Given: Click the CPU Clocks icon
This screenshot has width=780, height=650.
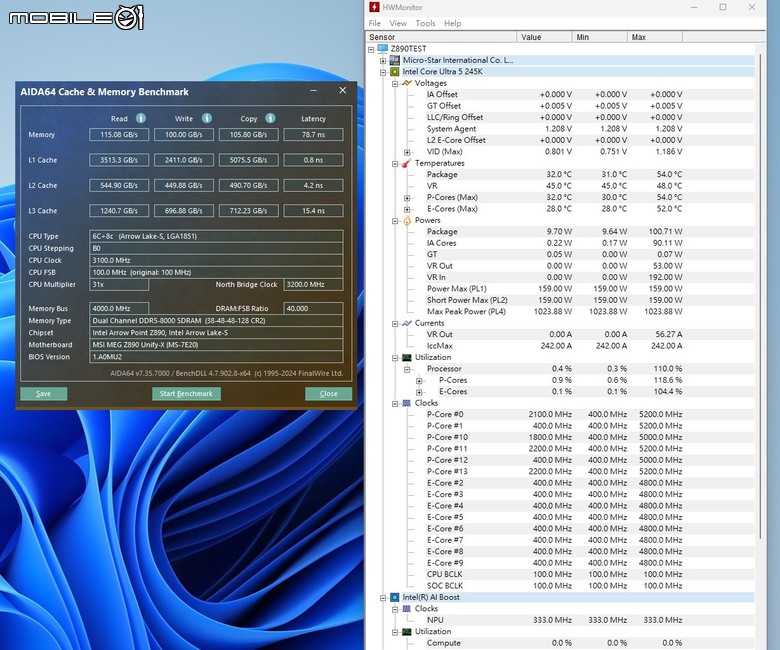Looking at the screenshot, I should click(407, 403).
